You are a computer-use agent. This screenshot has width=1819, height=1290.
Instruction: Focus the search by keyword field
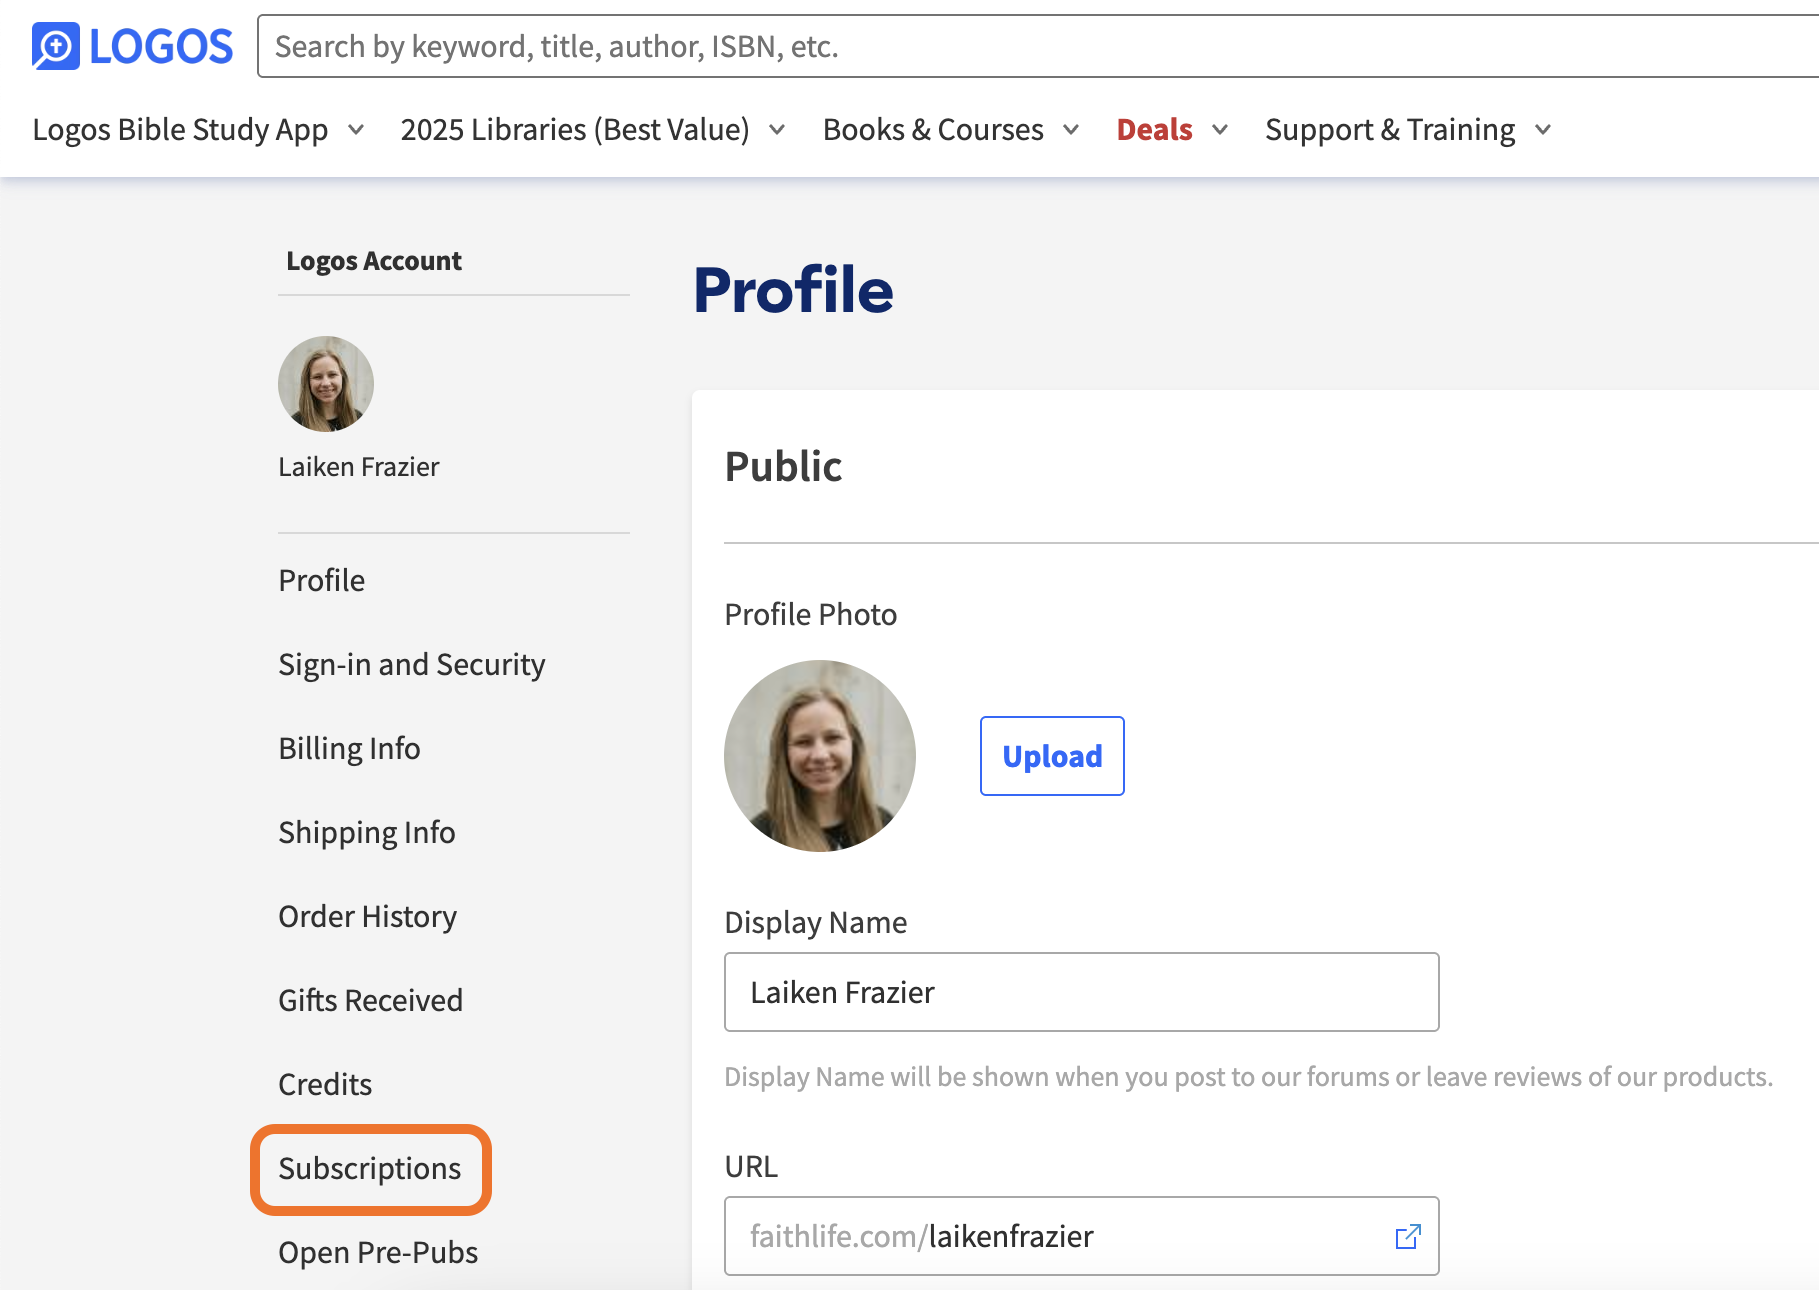pos(1038,46)
